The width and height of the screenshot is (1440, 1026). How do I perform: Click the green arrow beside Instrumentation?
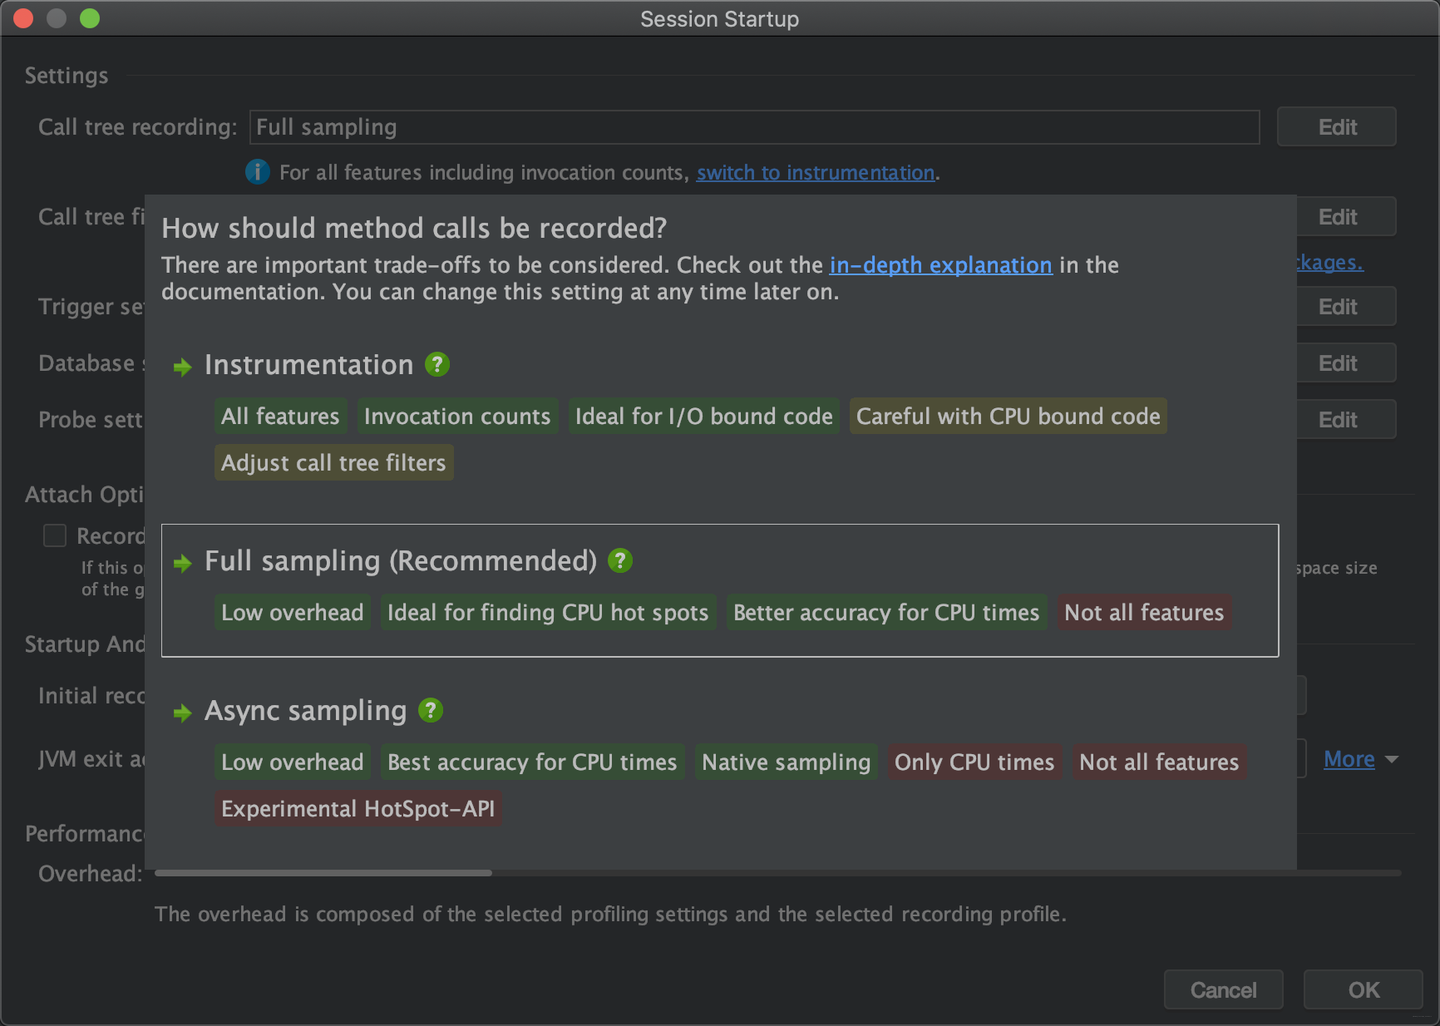[x=182, y=367]
